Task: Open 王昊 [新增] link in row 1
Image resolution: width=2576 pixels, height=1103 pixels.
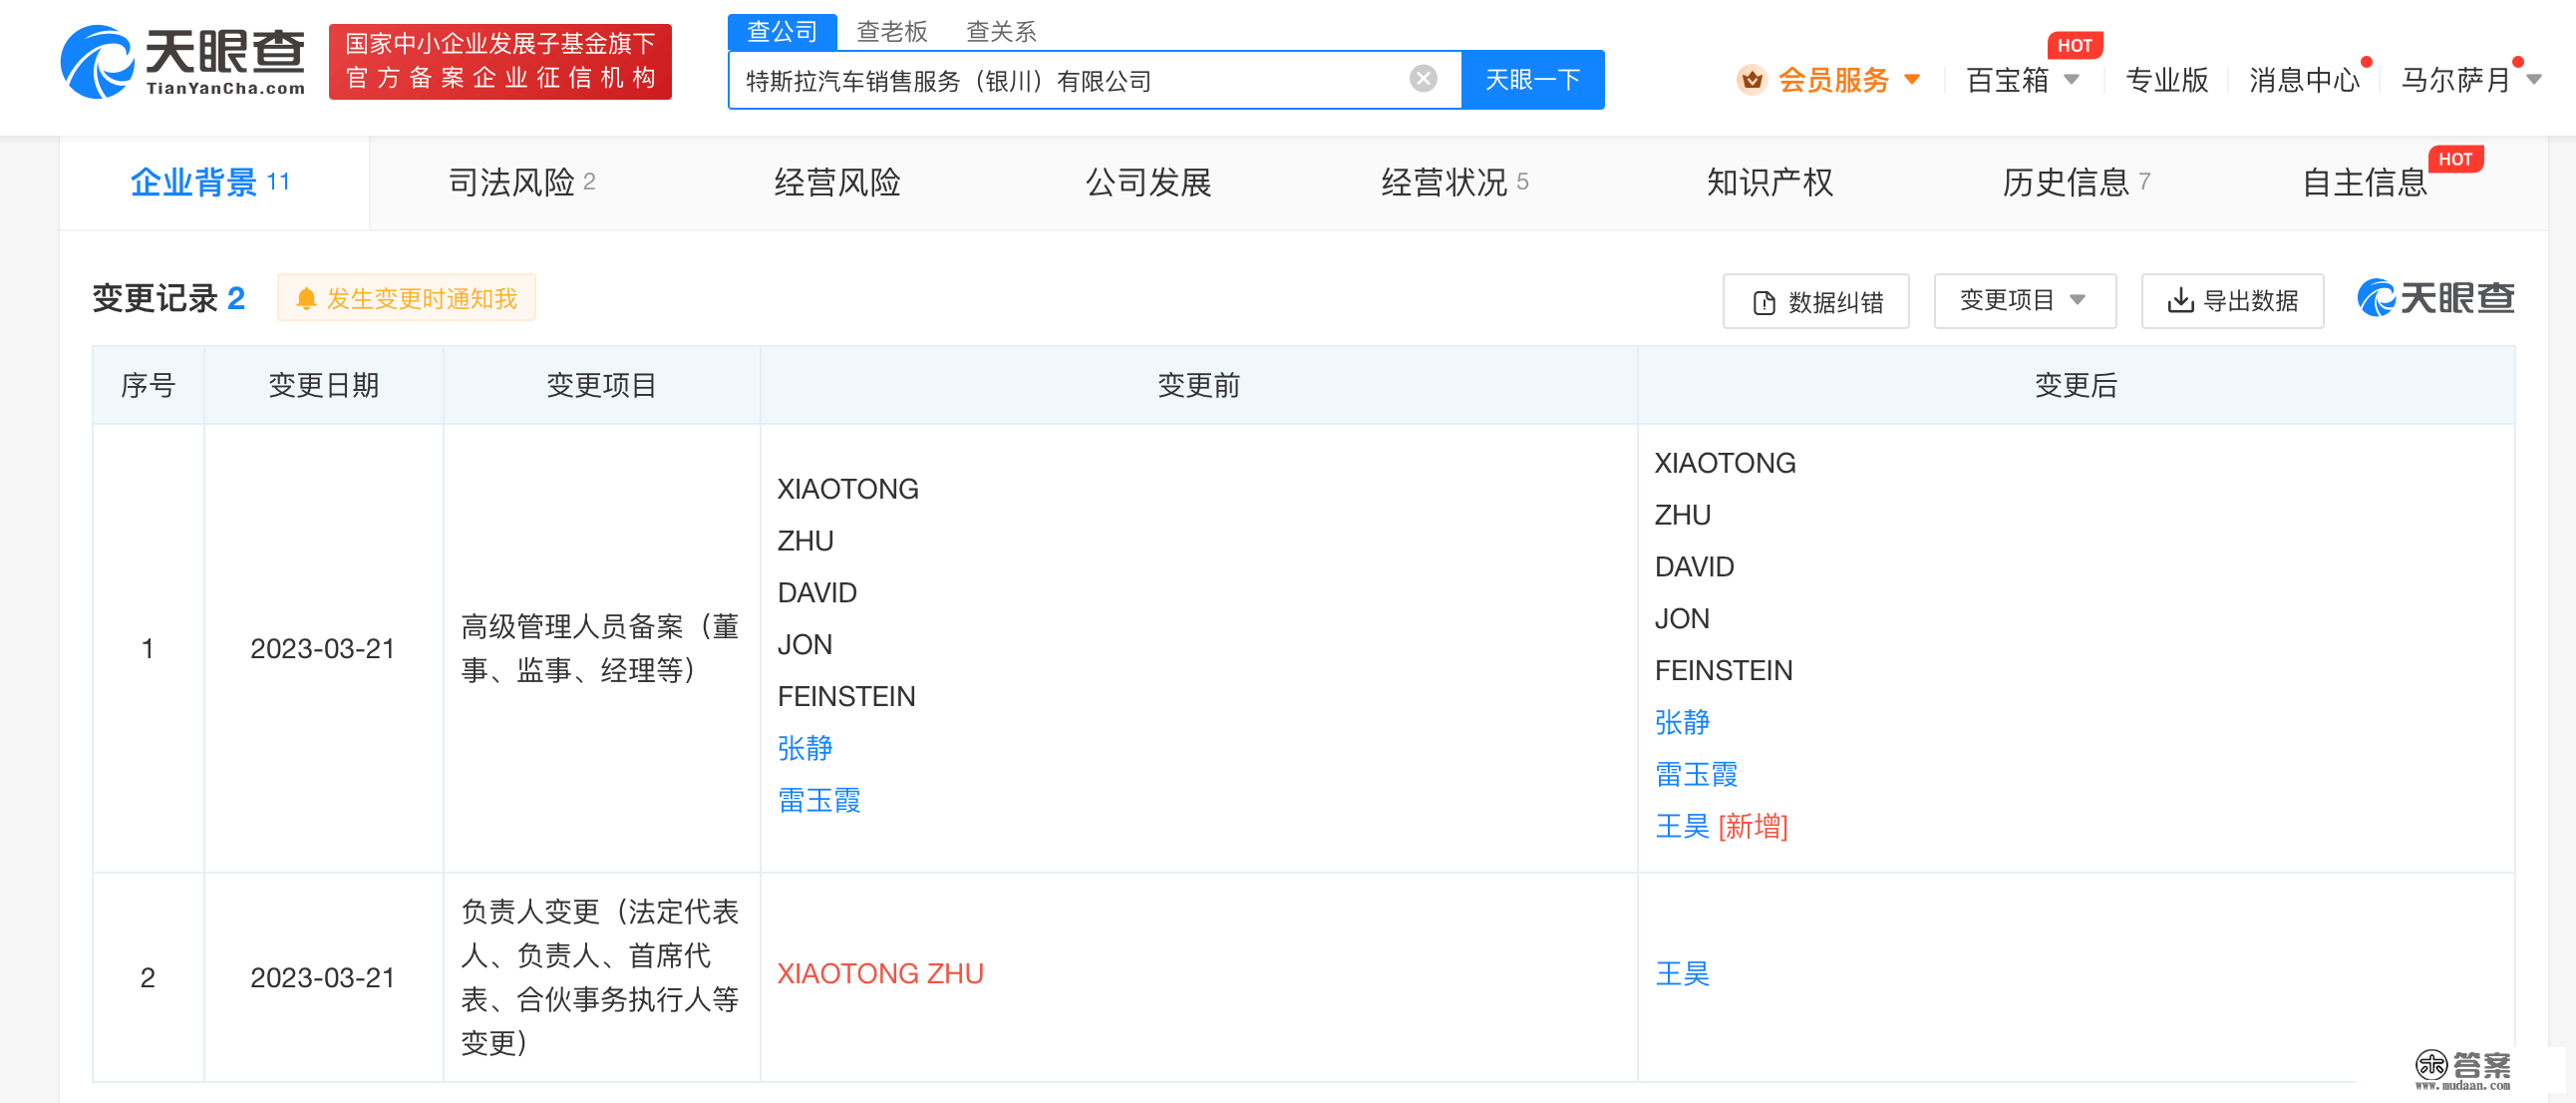Action: (1721, 825)
